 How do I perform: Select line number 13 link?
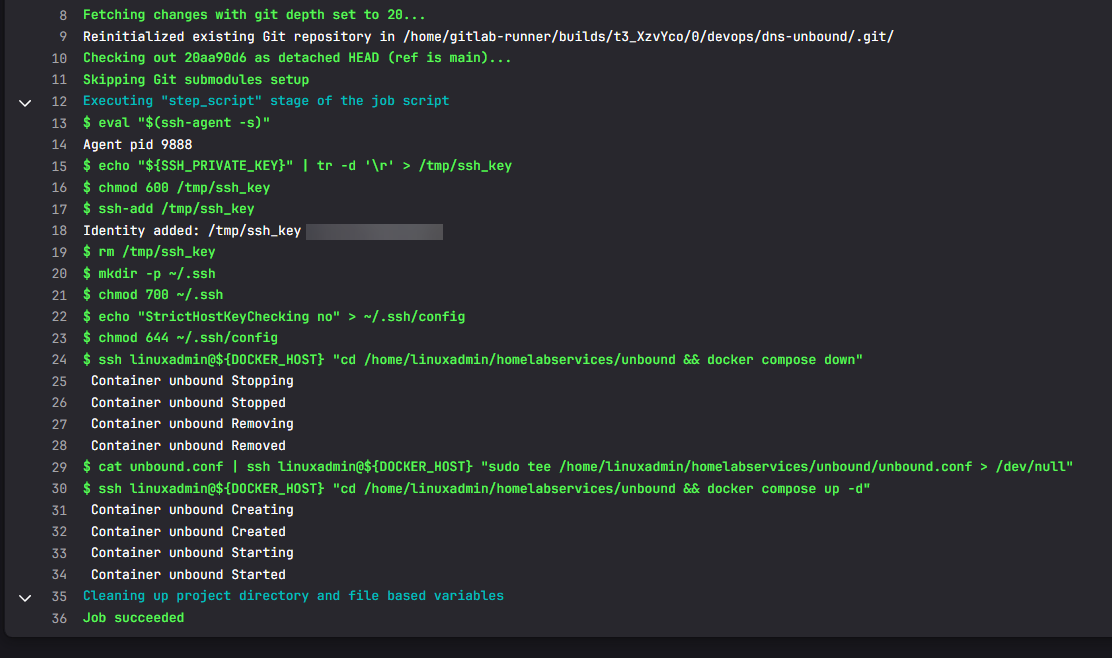click(59, 123)
